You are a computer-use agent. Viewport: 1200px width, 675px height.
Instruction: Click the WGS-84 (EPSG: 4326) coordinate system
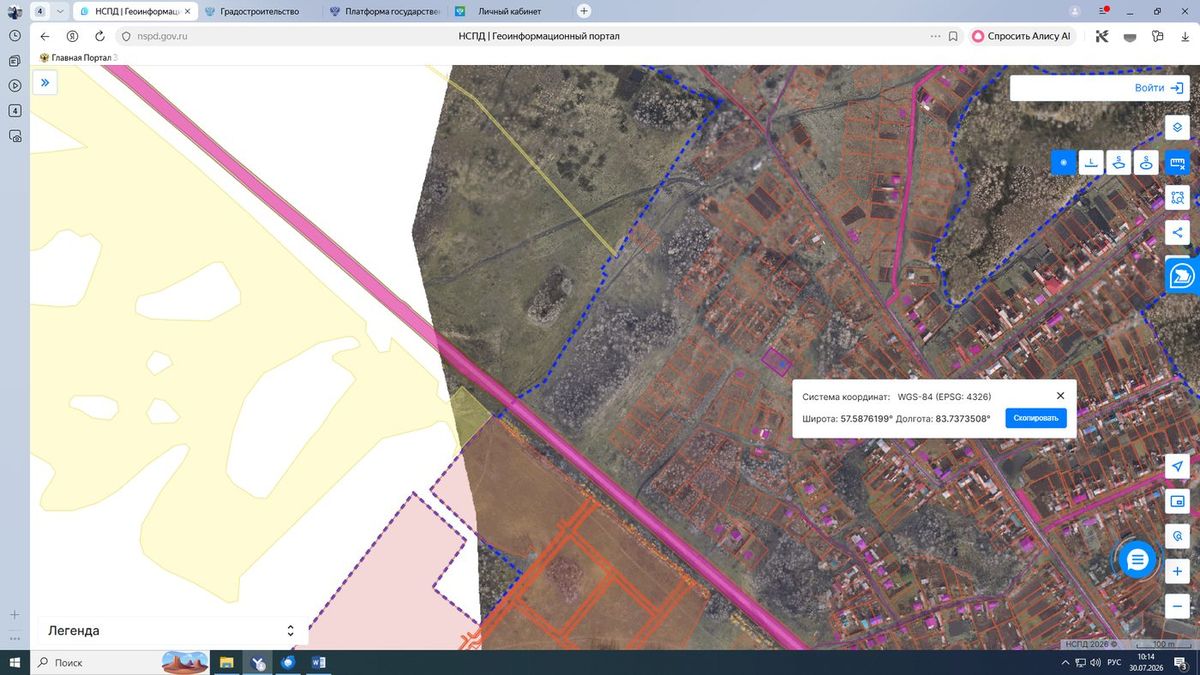[x=944, y=397]
